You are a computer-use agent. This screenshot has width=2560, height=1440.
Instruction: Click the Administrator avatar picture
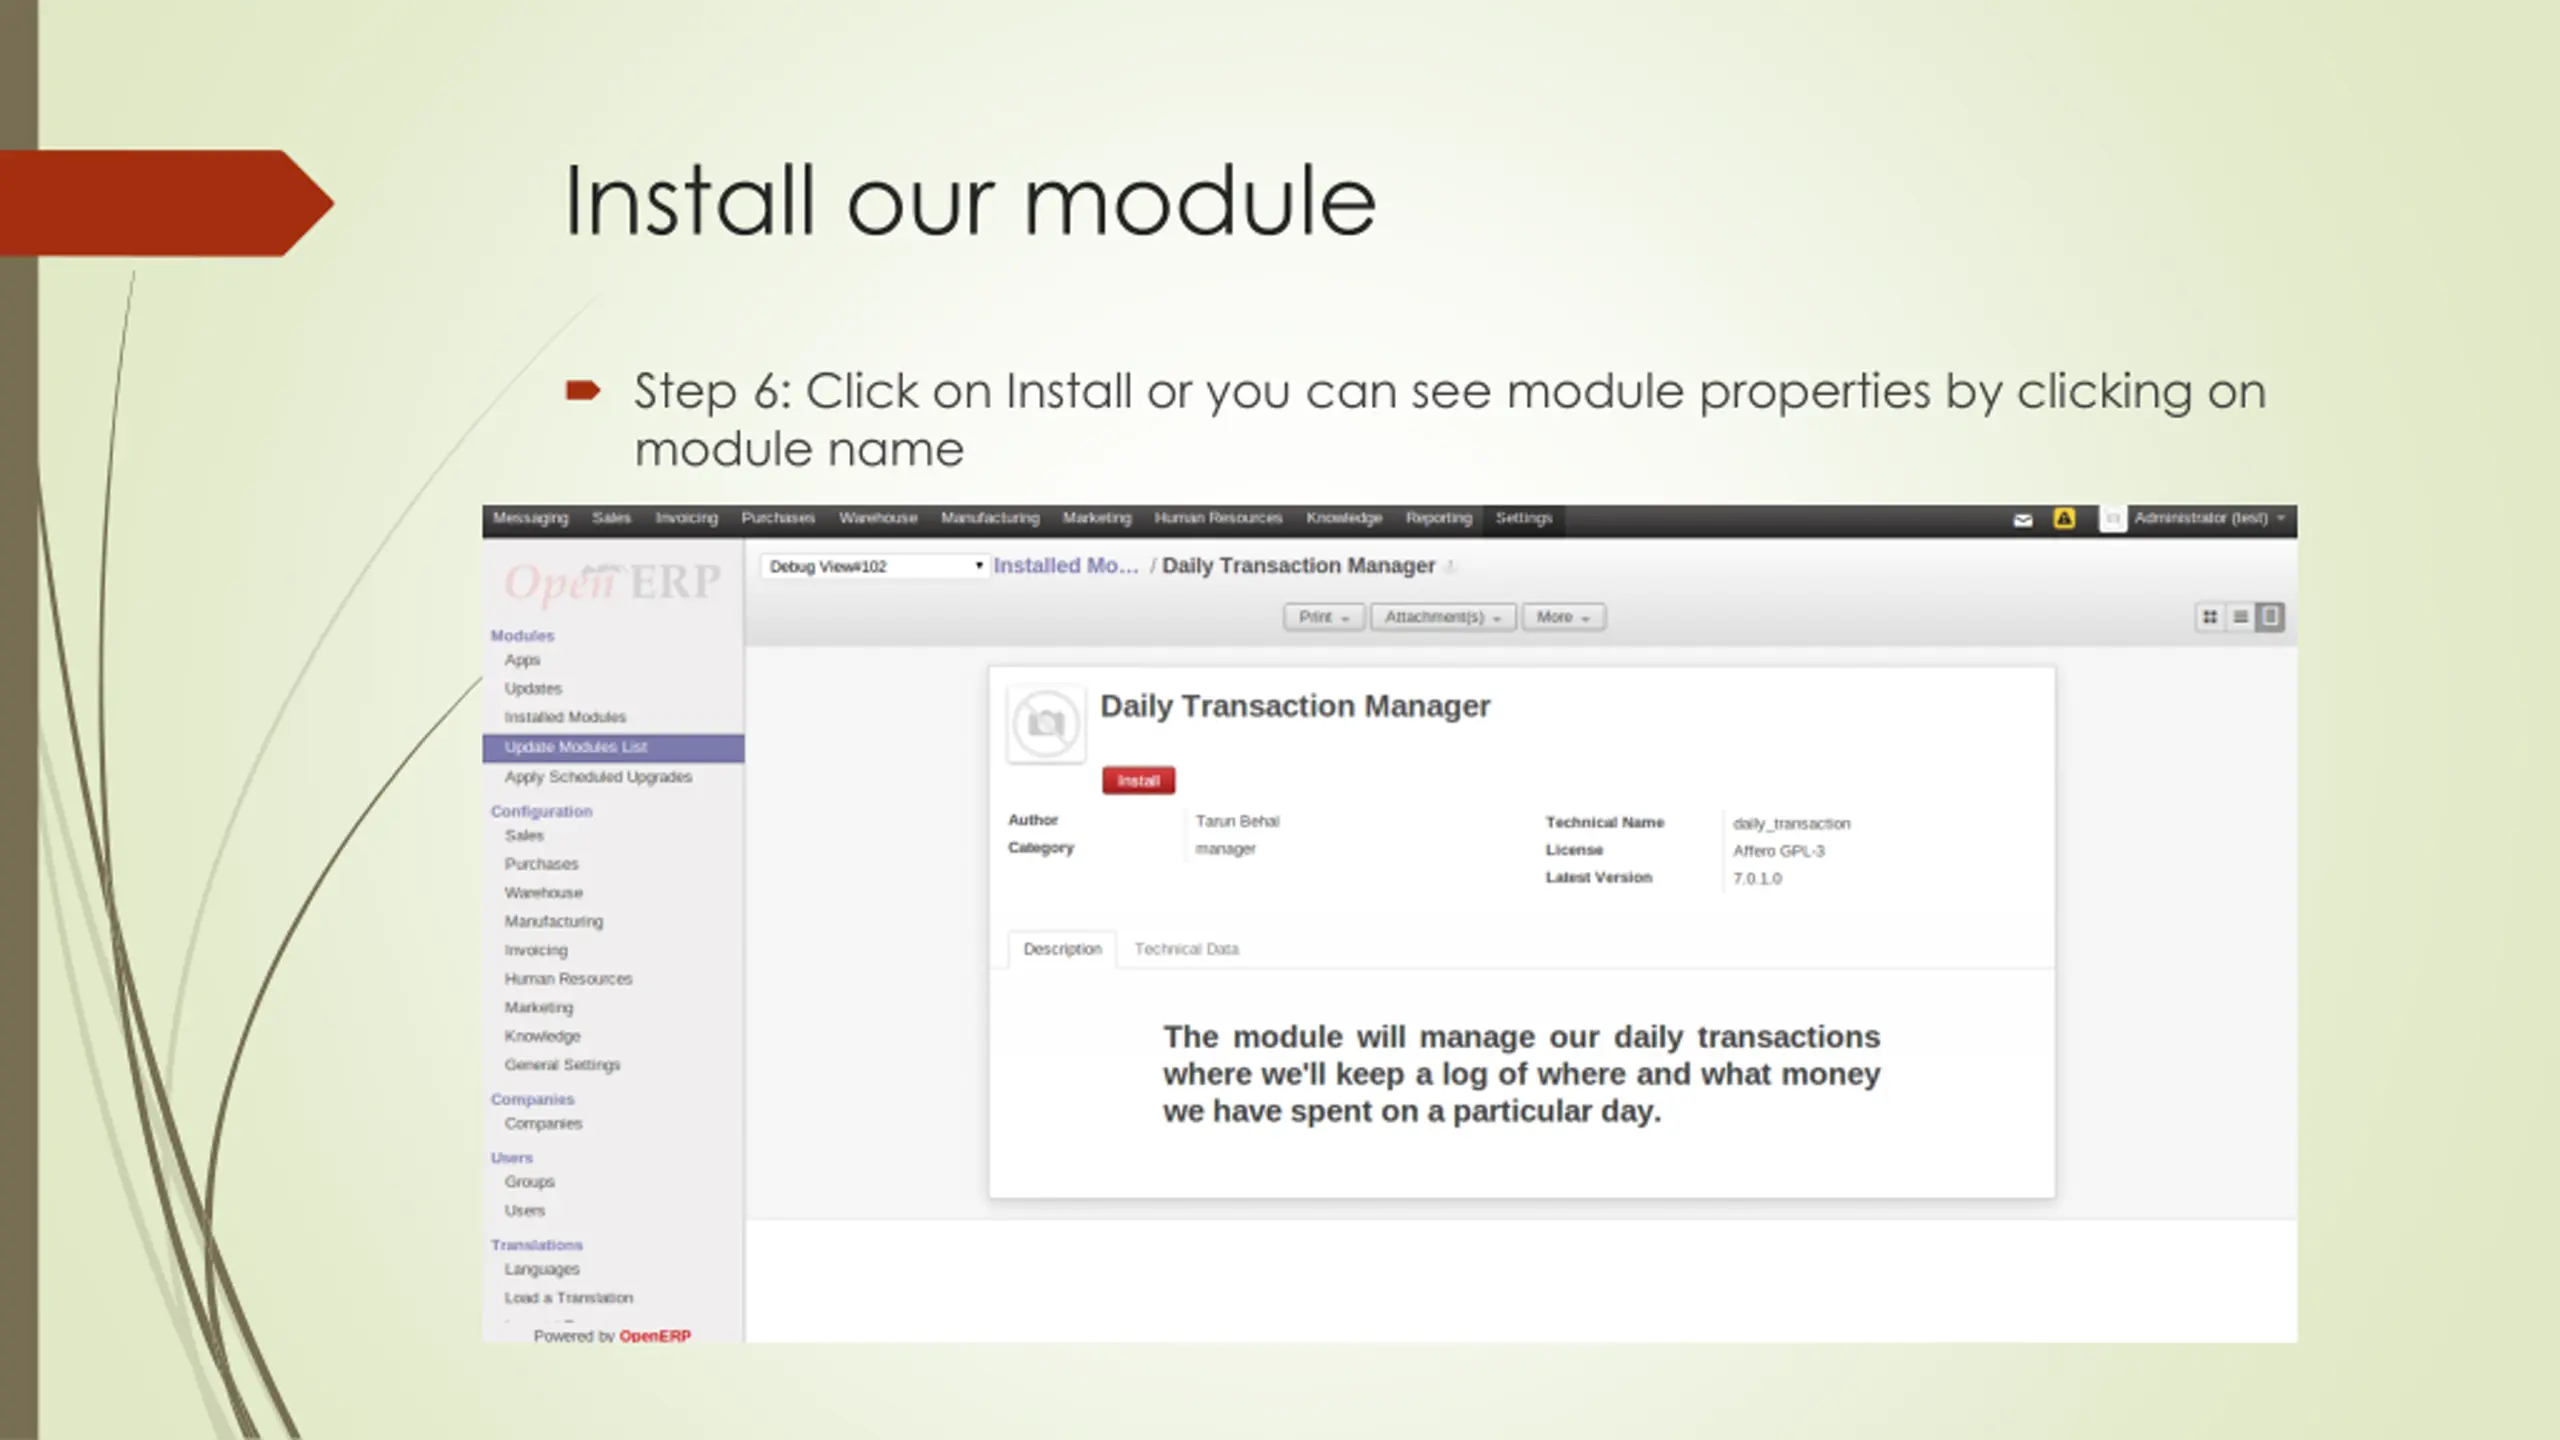point(2112,518)
